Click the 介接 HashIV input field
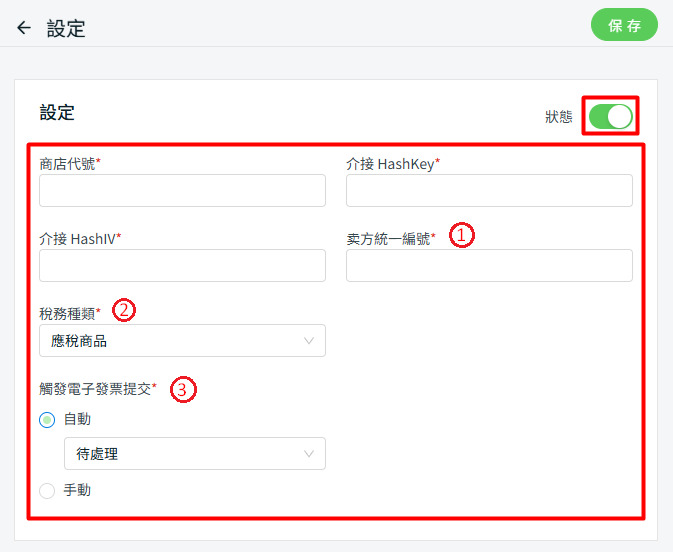Image resolution: width=673 pixels, height=552 pixels. [182, 265]
